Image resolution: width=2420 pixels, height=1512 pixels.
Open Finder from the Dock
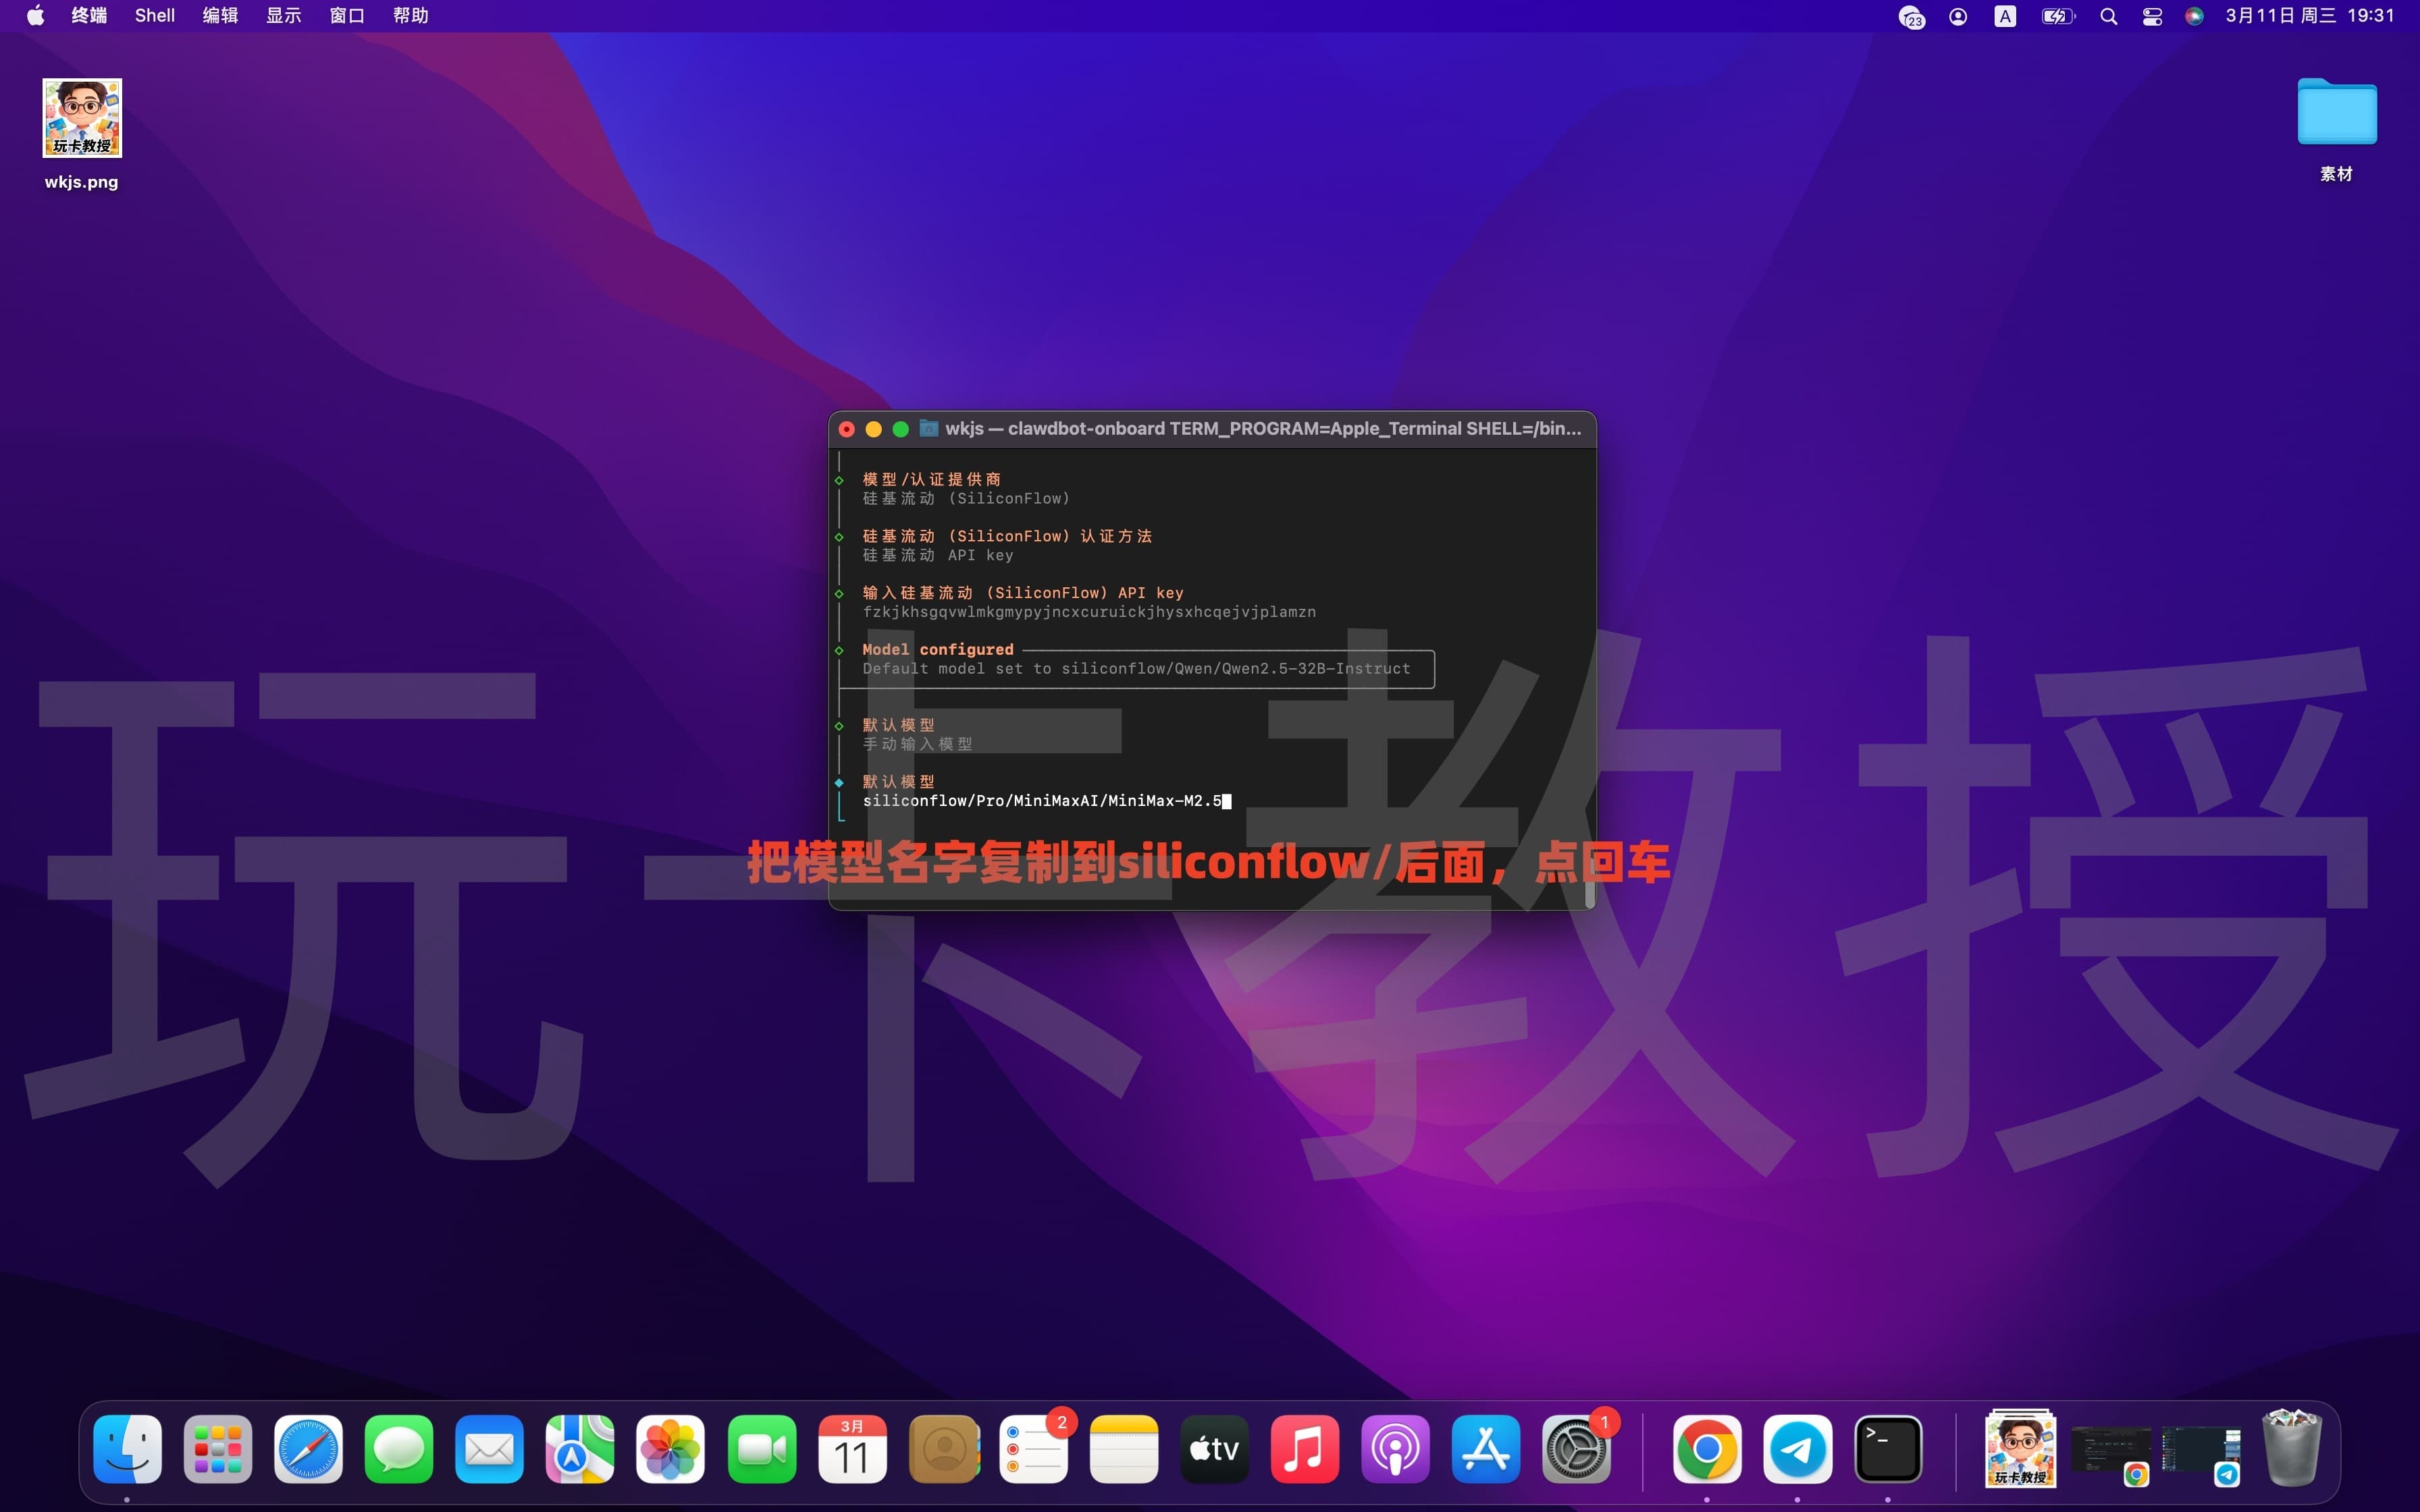coord(128,1449)
